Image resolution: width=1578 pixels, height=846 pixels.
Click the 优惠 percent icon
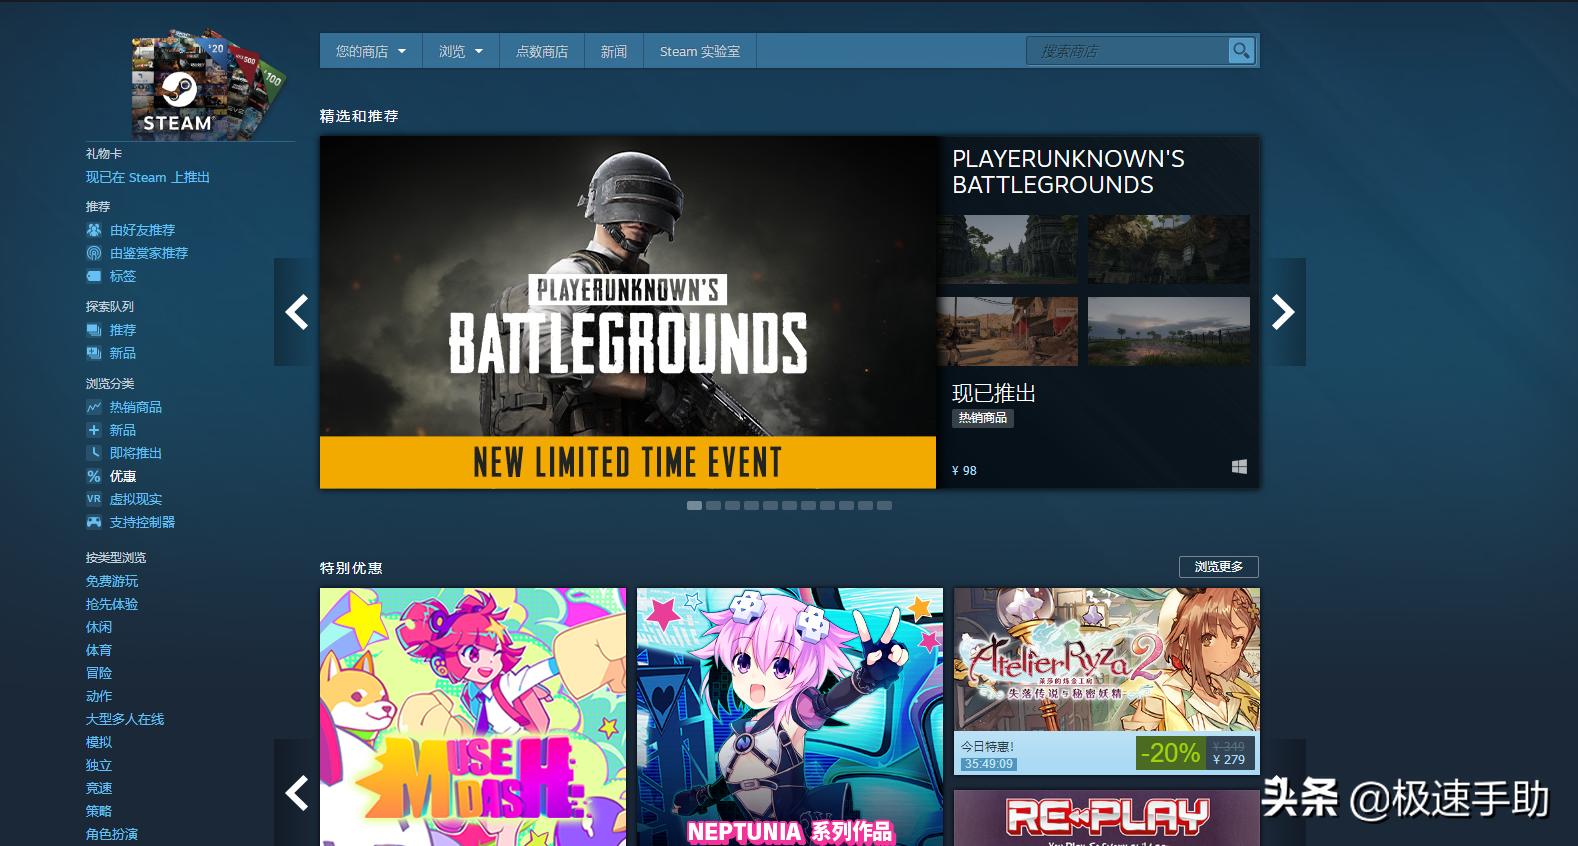pos(94,476)
